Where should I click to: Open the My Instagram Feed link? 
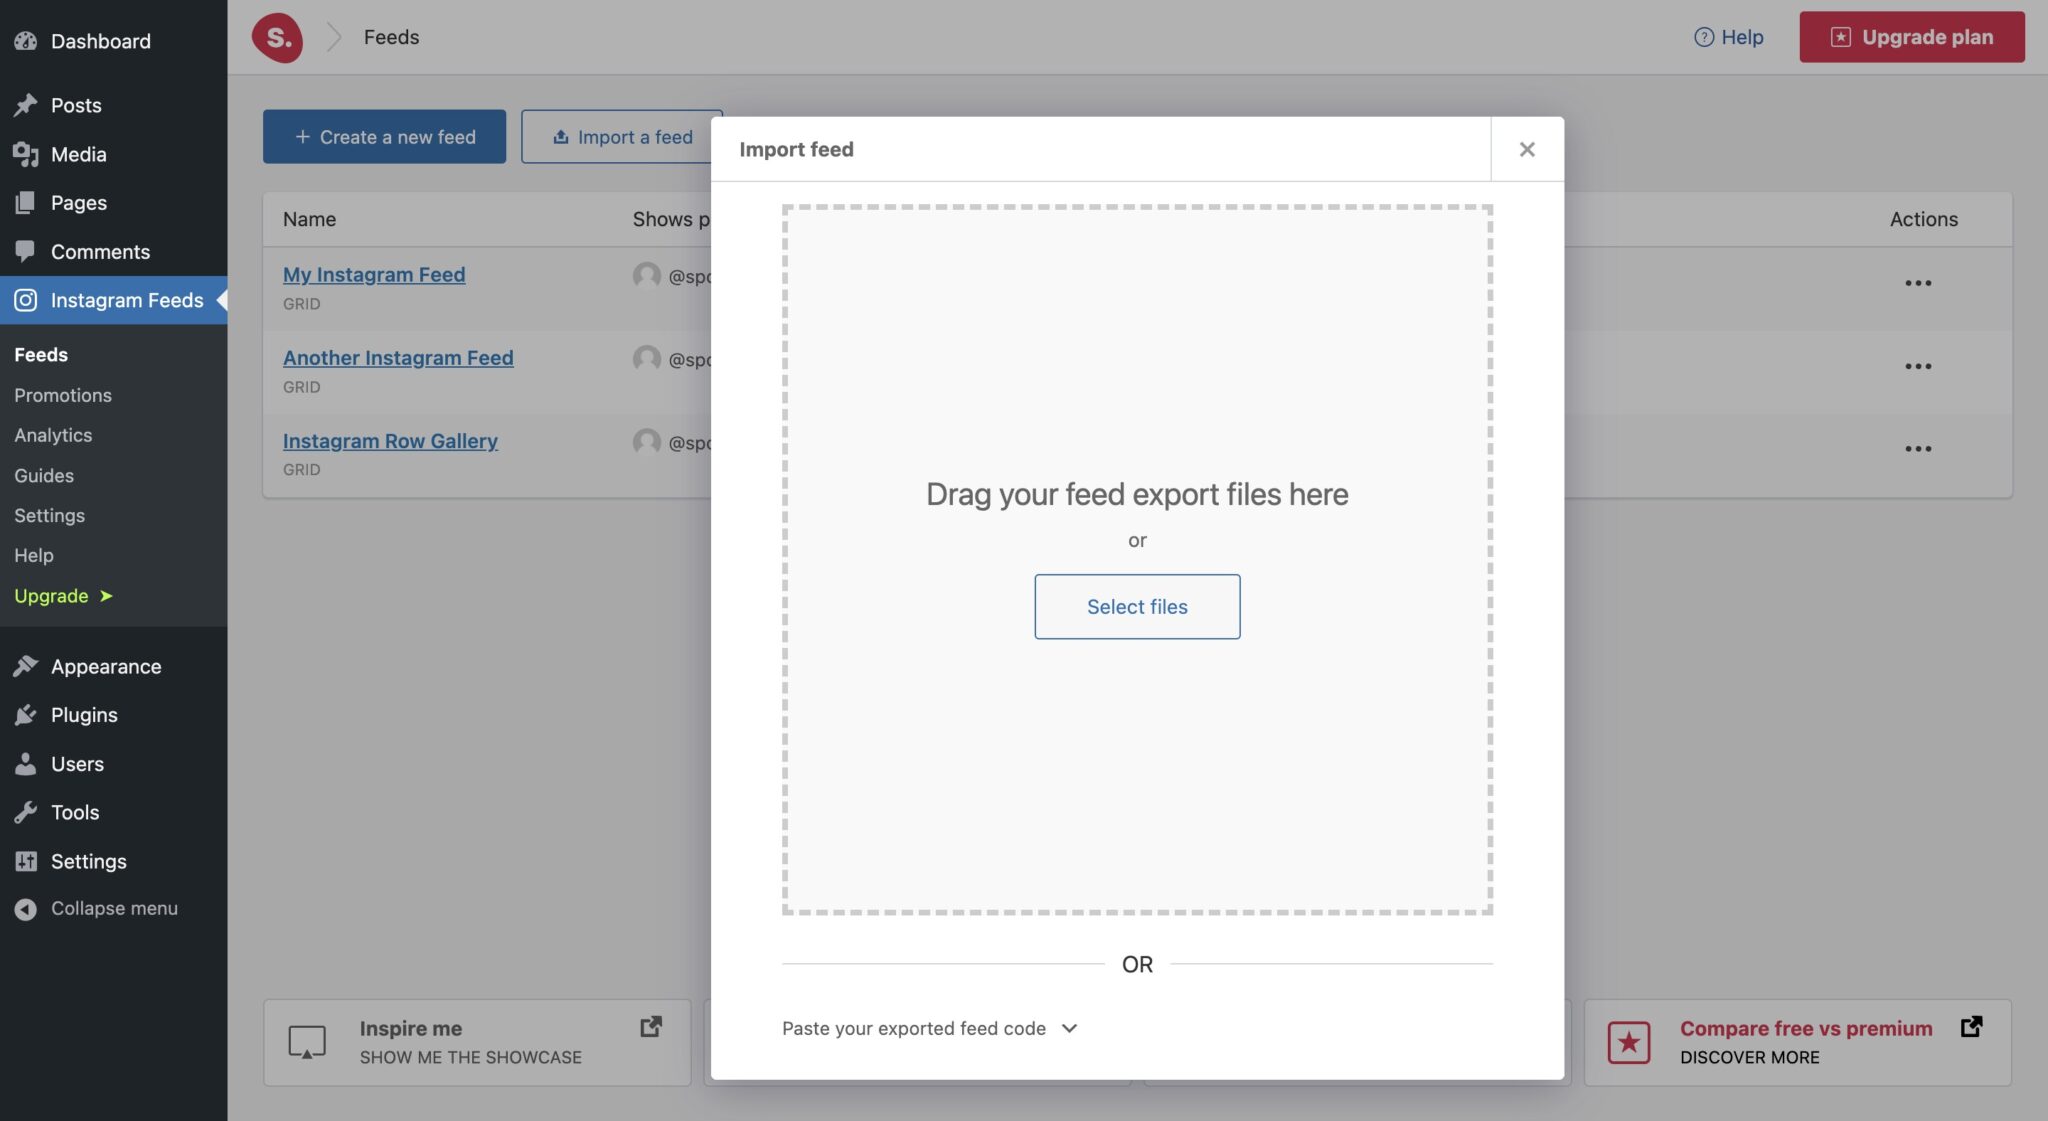pos(374,274)
